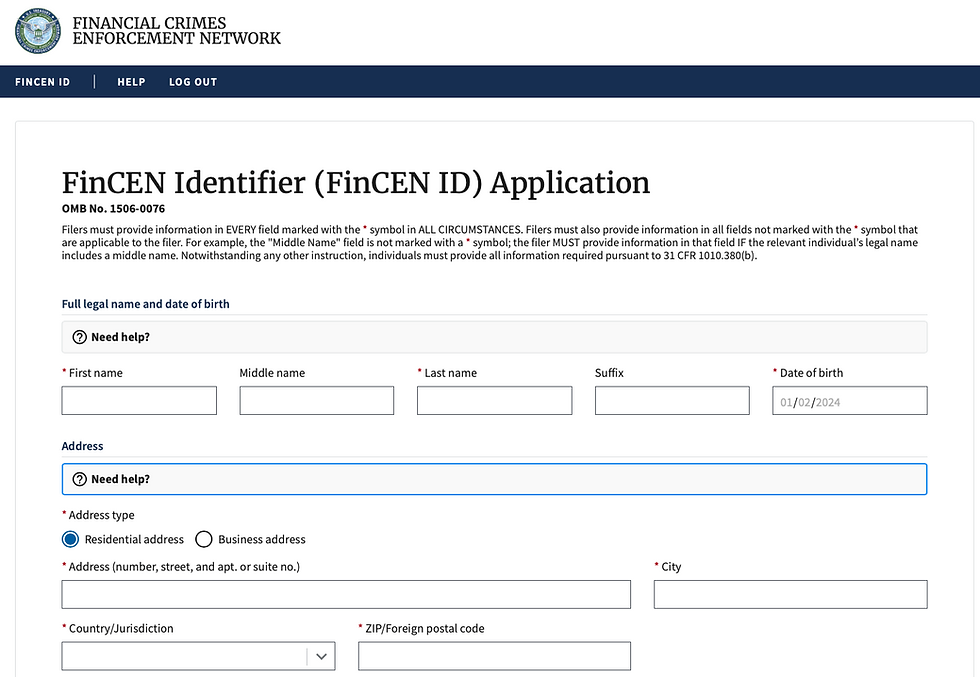Click the question mark icon in the Address section
This screenshot has width=980, height=677.
pyautogui.click(x=79, y=479)
